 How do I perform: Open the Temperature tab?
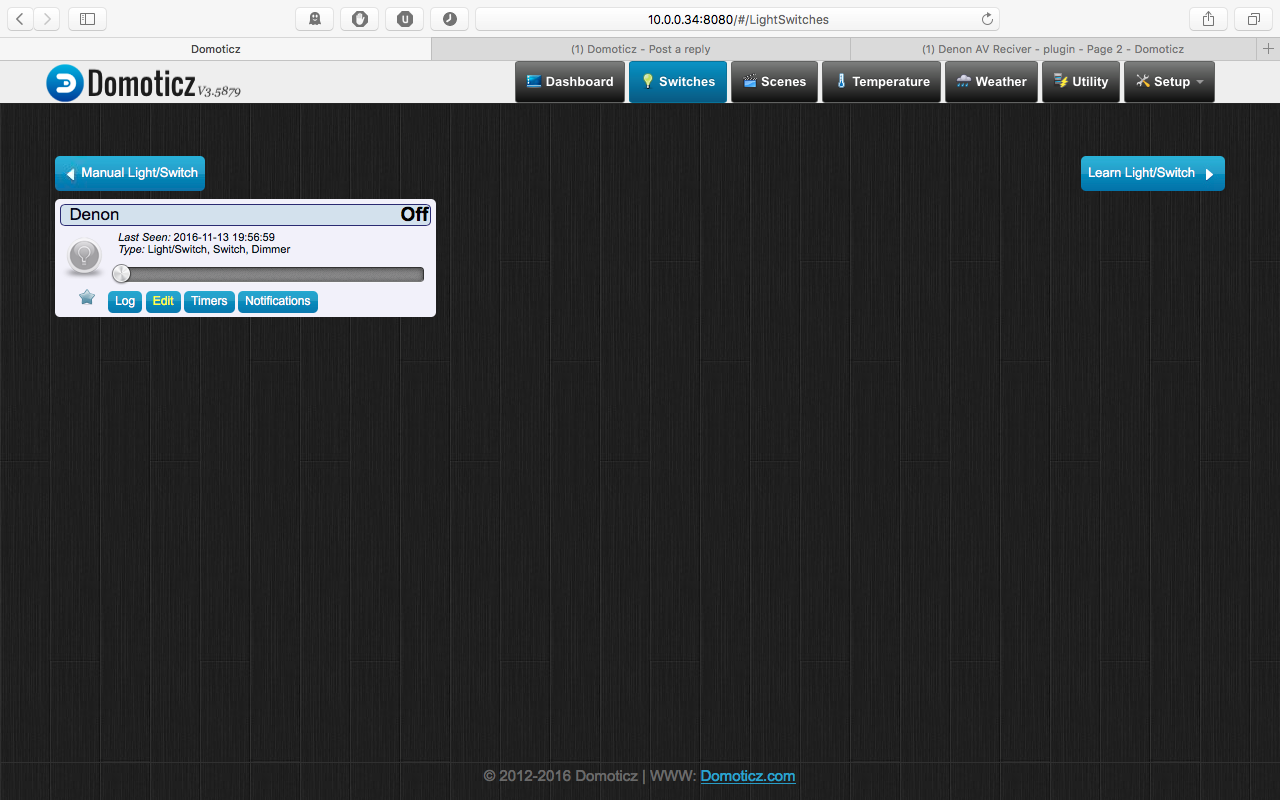click(x=882, y=82)
